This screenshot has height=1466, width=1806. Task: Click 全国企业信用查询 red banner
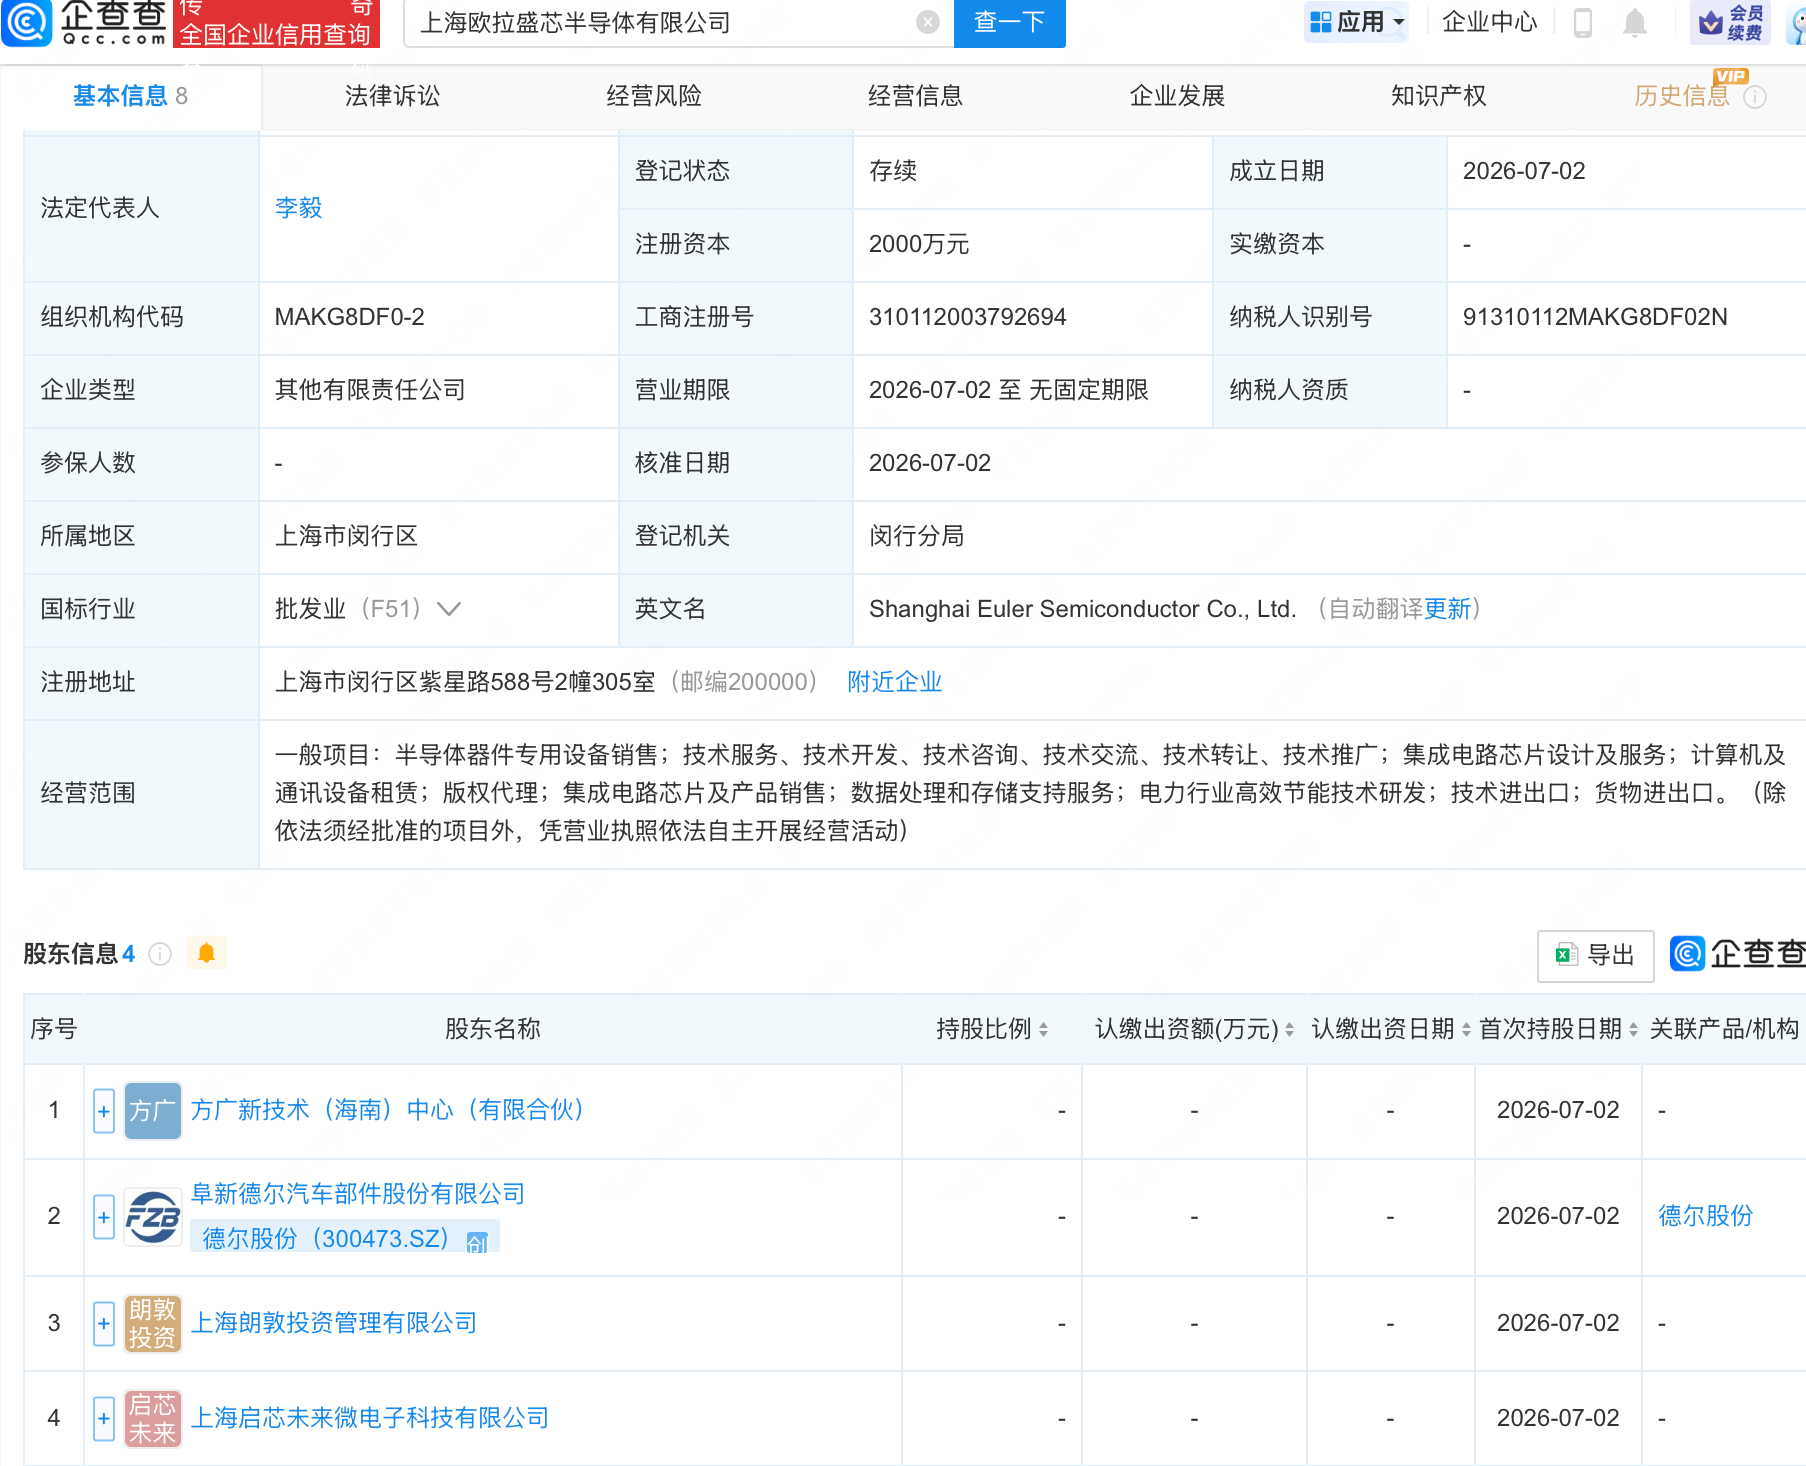point(276,23)
